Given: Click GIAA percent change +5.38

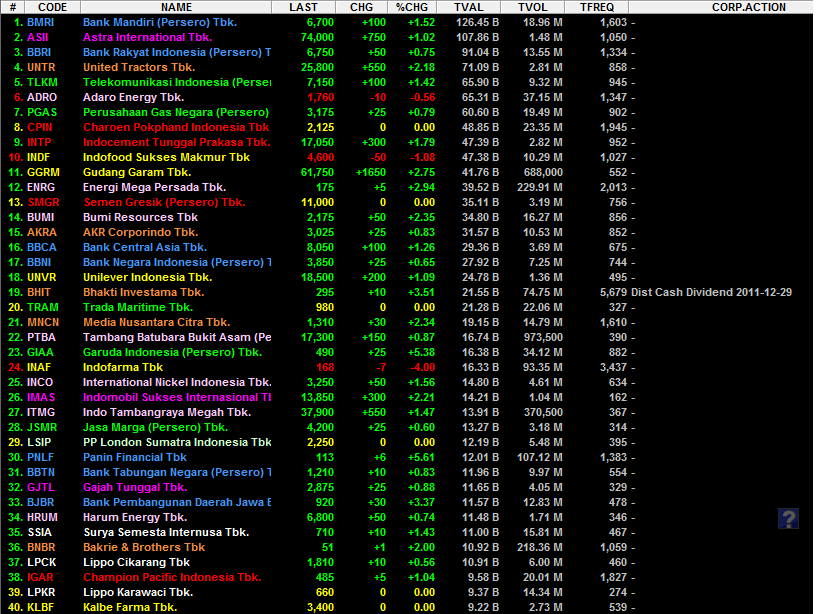Looking at the screenshot, I should (x=422, y=352).
